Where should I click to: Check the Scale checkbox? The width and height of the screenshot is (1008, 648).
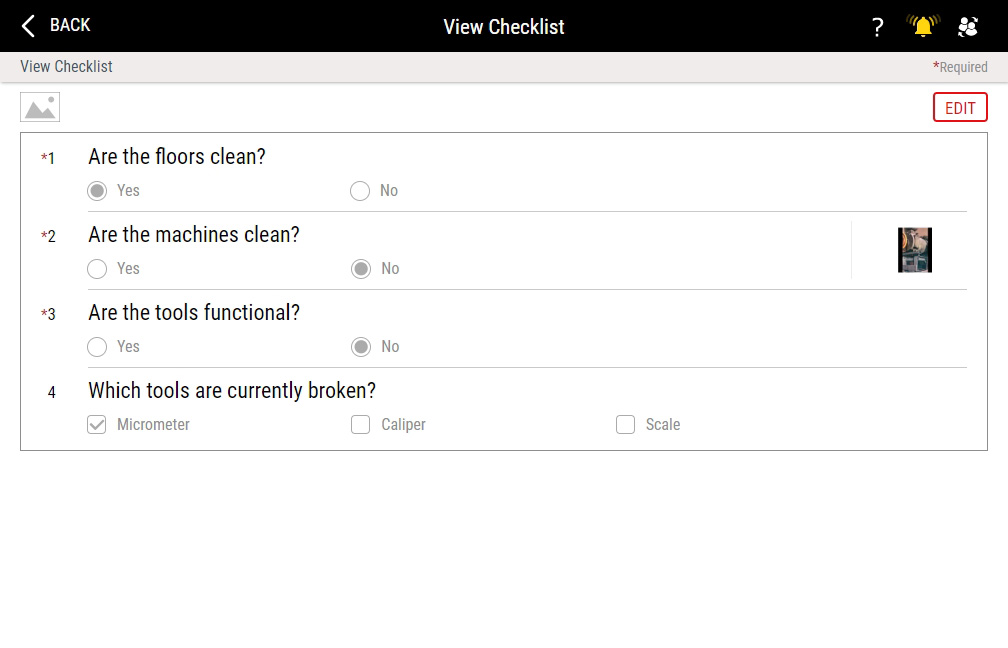click(625, 424)
